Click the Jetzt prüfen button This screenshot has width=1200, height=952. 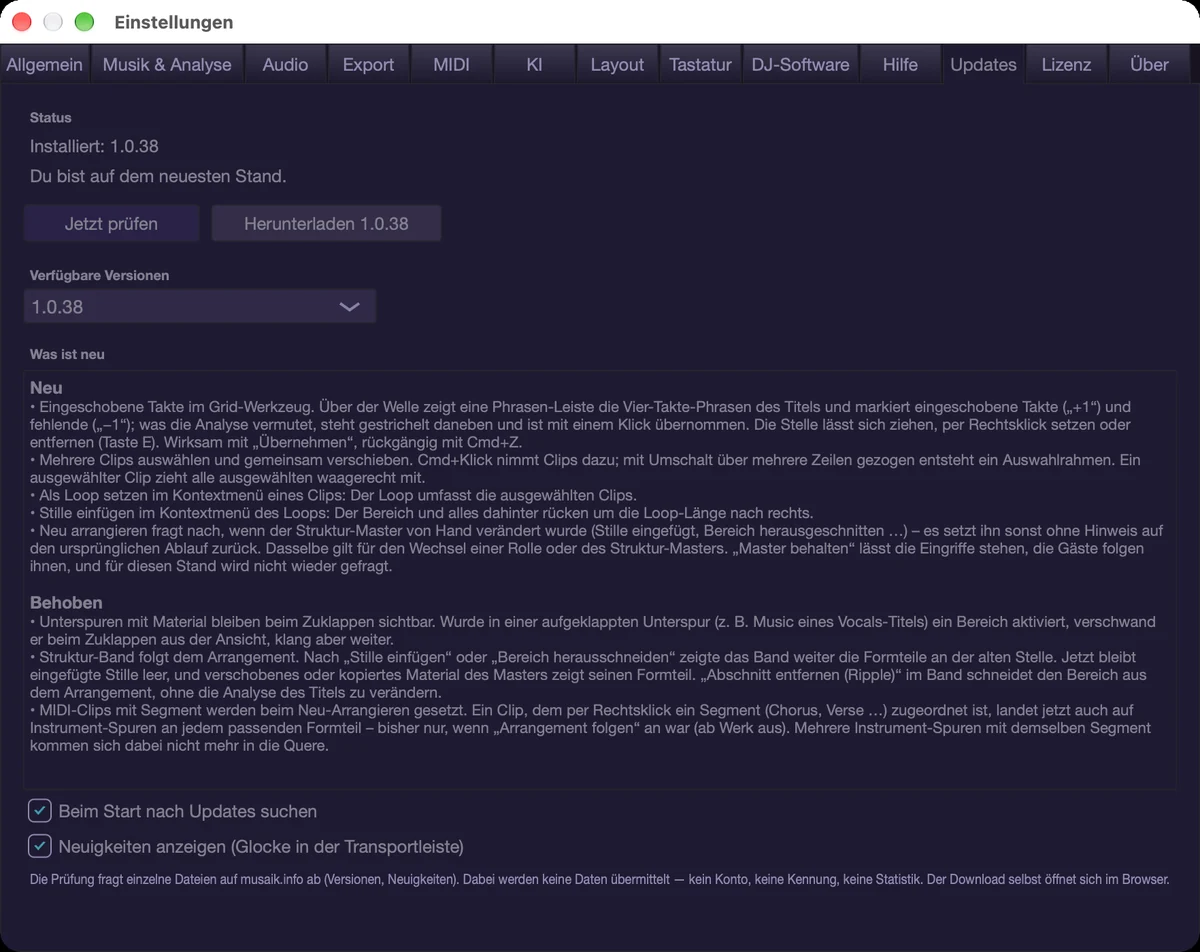point(111,224)
